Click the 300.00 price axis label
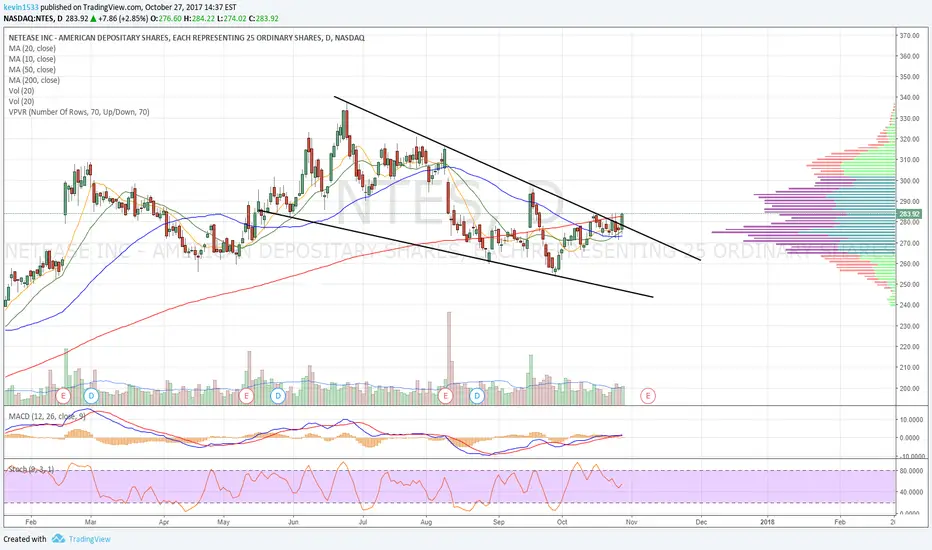The height and width of the screenshot is (550, 932). coord(909,181)
